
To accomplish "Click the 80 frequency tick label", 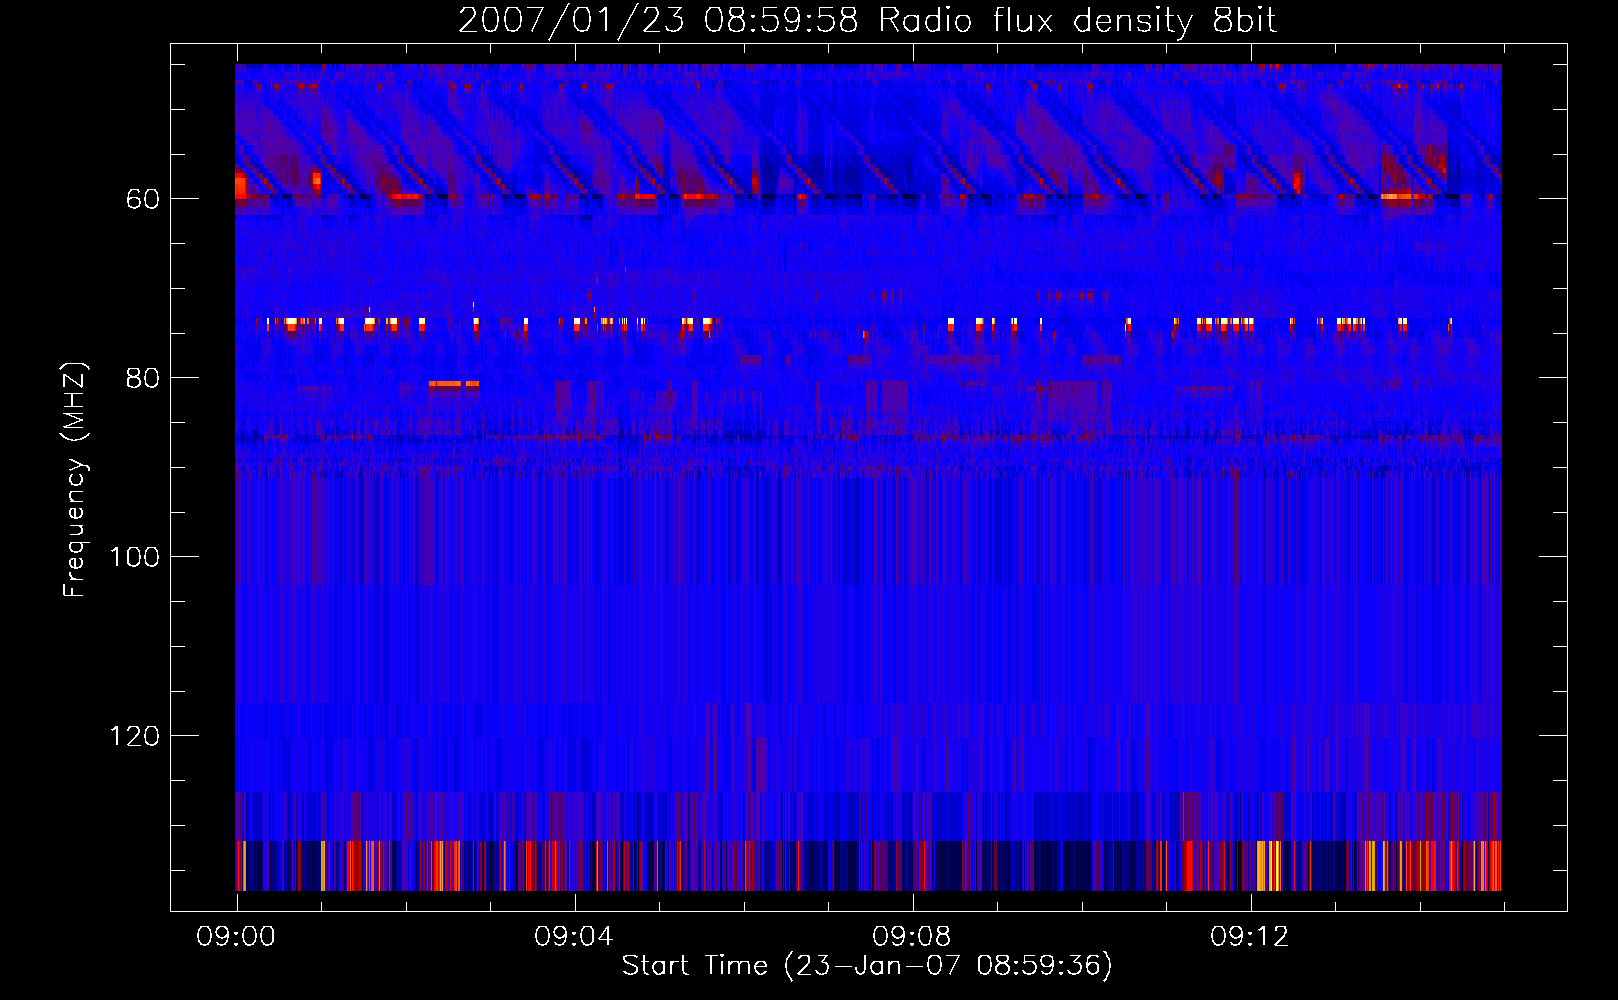I will [x=142, y=378].
